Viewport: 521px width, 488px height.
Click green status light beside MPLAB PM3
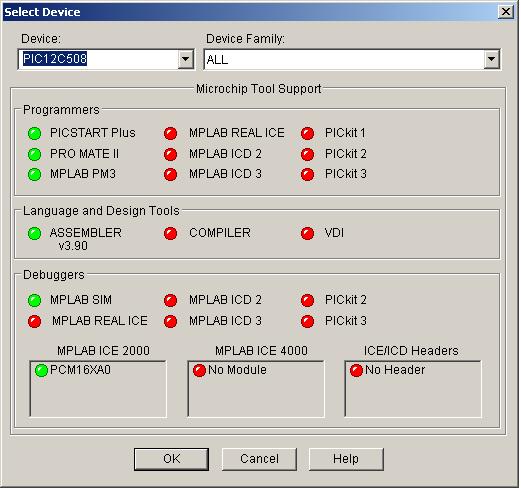coord(34,174)
